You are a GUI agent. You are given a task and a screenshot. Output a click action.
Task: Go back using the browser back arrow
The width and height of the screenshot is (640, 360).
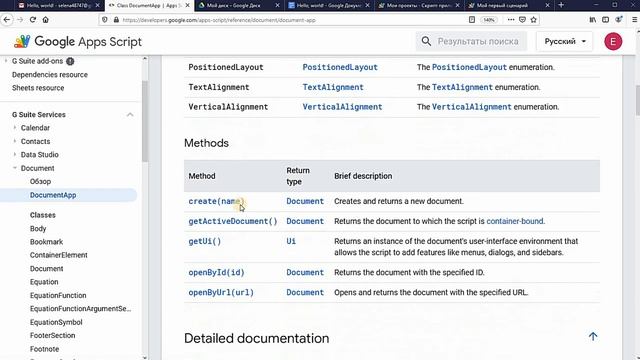pos(7,20)
